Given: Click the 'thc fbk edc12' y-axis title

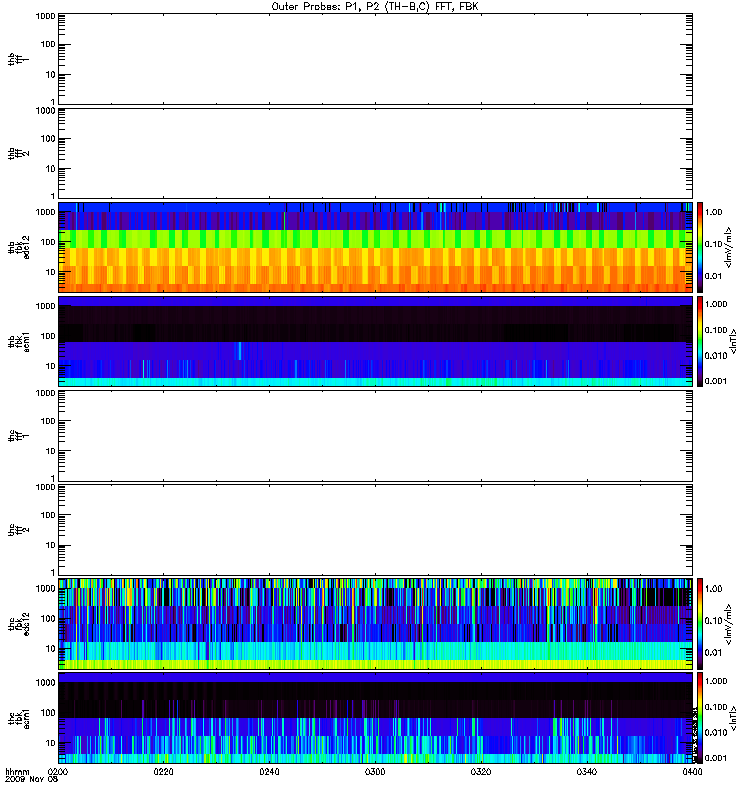Looking at the screenshot, I should coord(19,624).
